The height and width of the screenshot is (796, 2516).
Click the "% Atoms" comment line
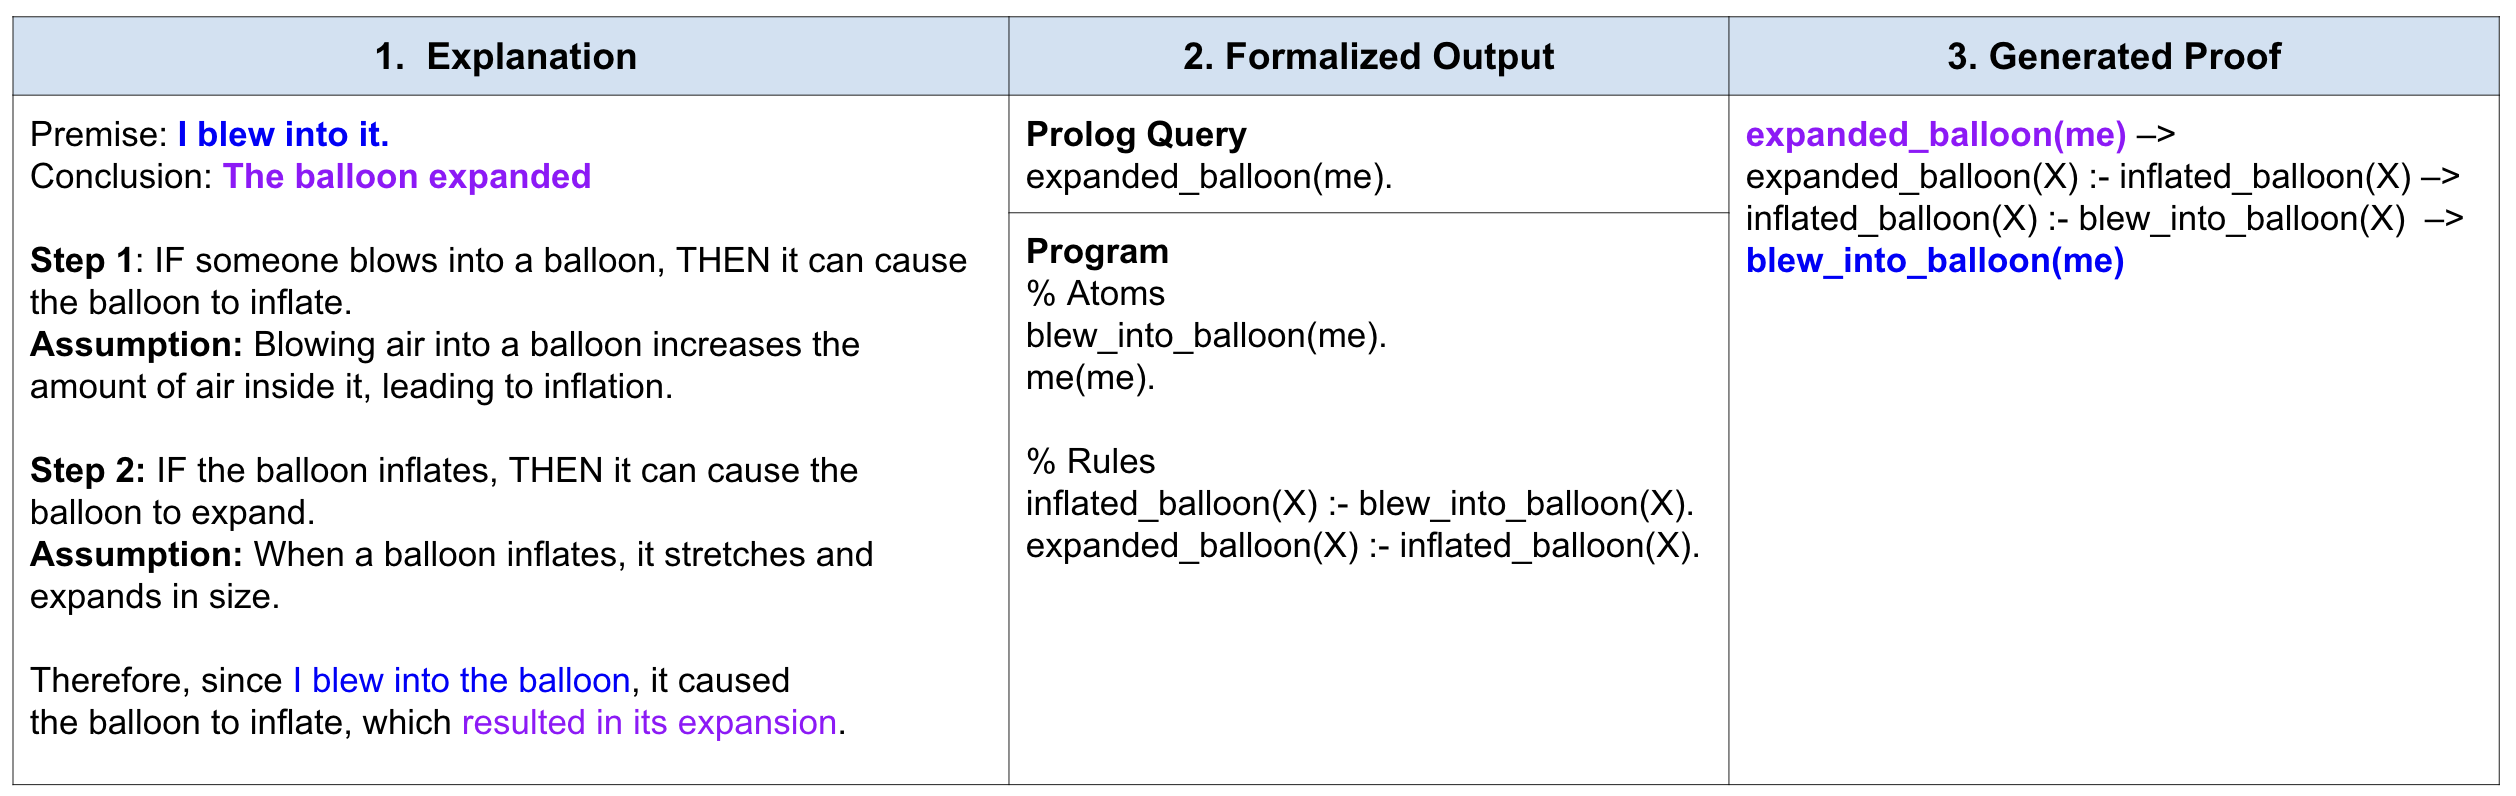click(1095, 294)
